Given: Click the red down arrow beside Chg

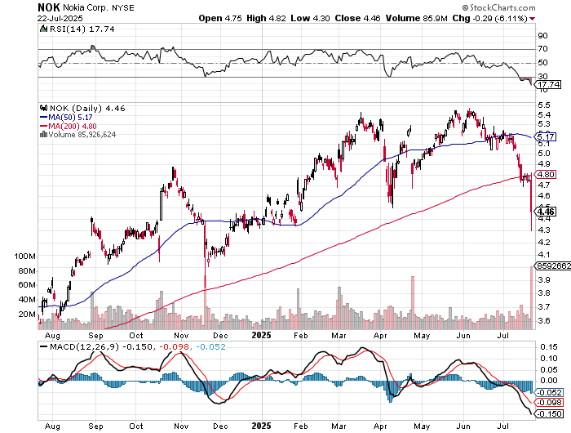Looking at the screenshot, I should click(x=532, y=19).
